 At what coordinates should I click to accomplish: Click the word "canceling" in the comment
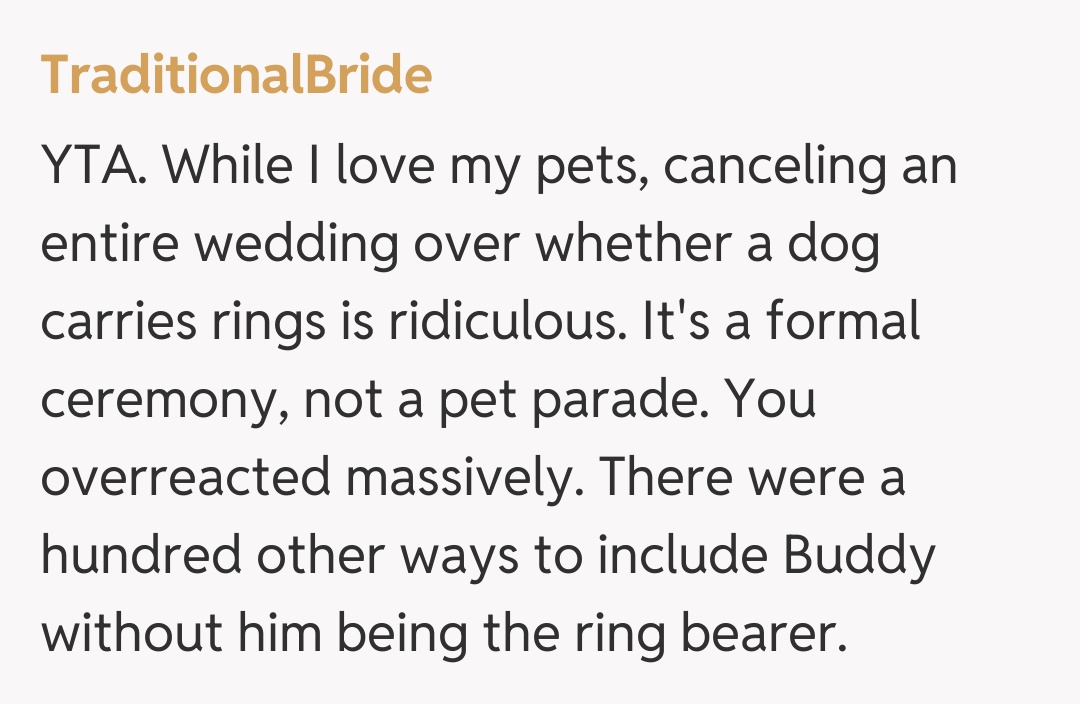pyautogui.click(x=774, y=167)
